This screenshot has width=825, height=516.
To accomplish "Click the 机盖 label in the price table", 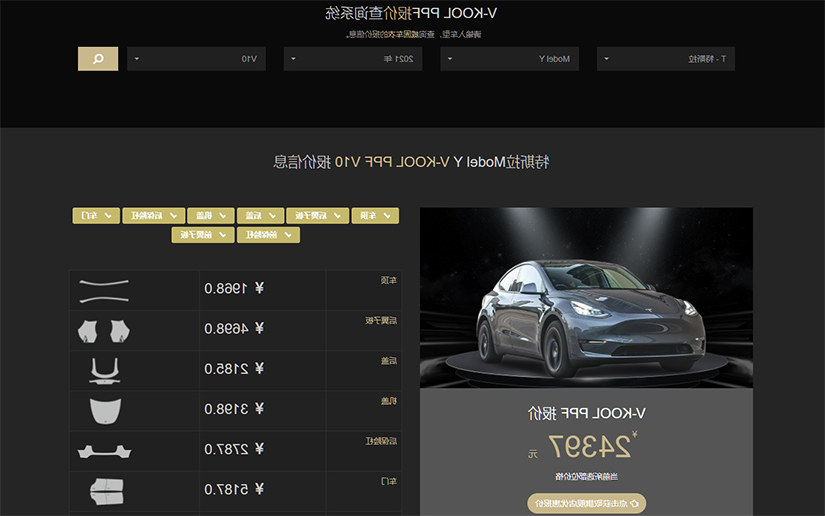I will click(389, 401).
